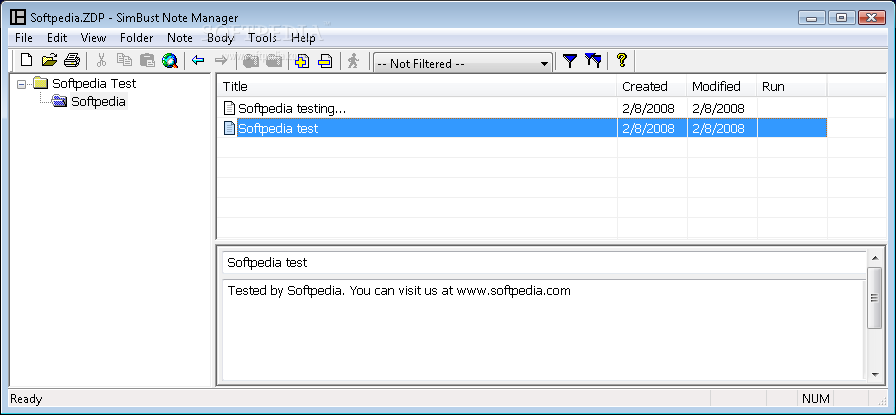Screen dimensions: 896x415
Task: Add a note with the yellow plus icon
Action: 302,60
